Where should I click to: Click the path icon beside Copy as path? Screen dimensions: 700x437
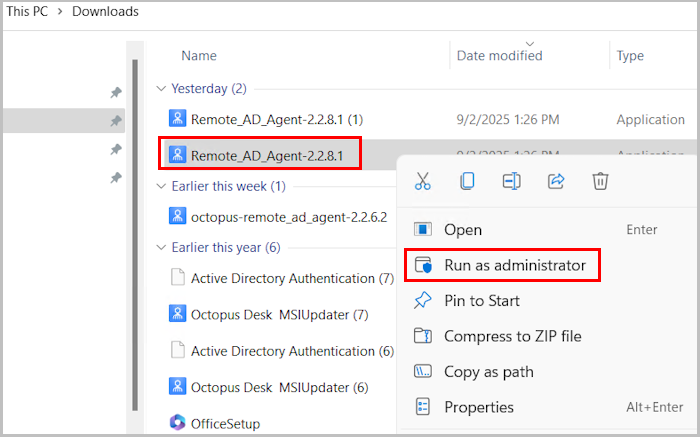point(422,371)
